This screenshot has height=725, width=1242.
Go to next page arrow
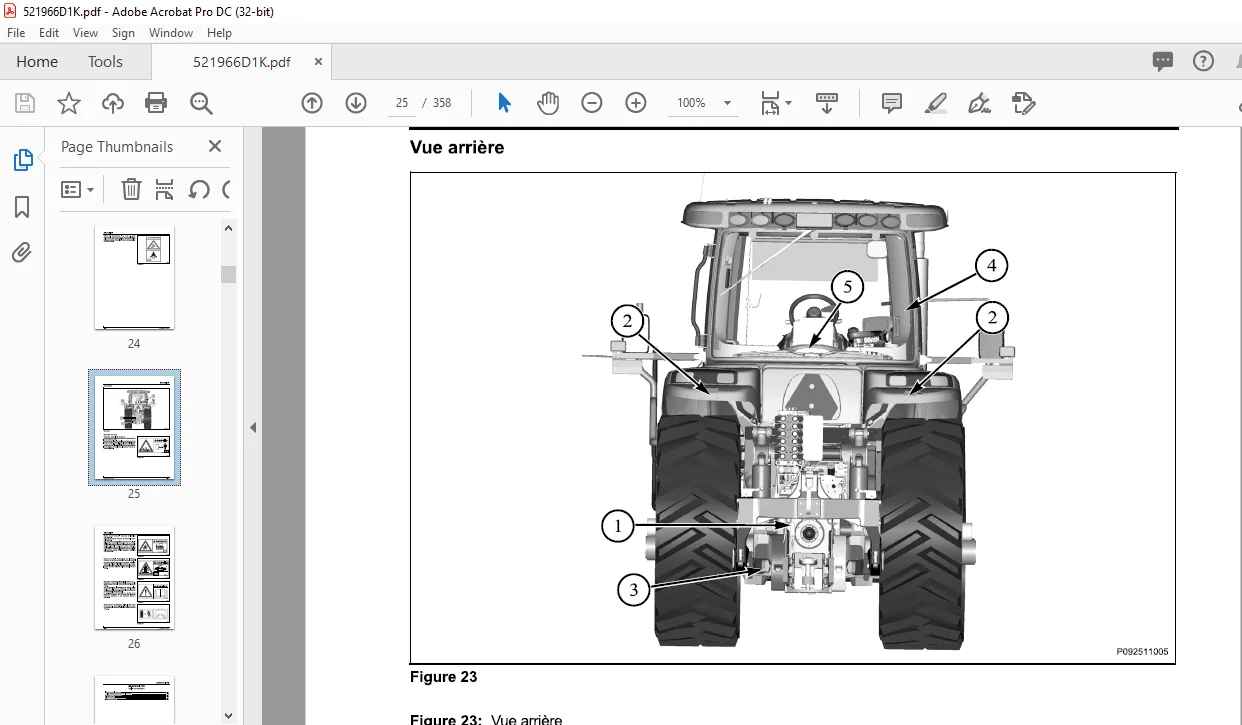coord(356,103)
